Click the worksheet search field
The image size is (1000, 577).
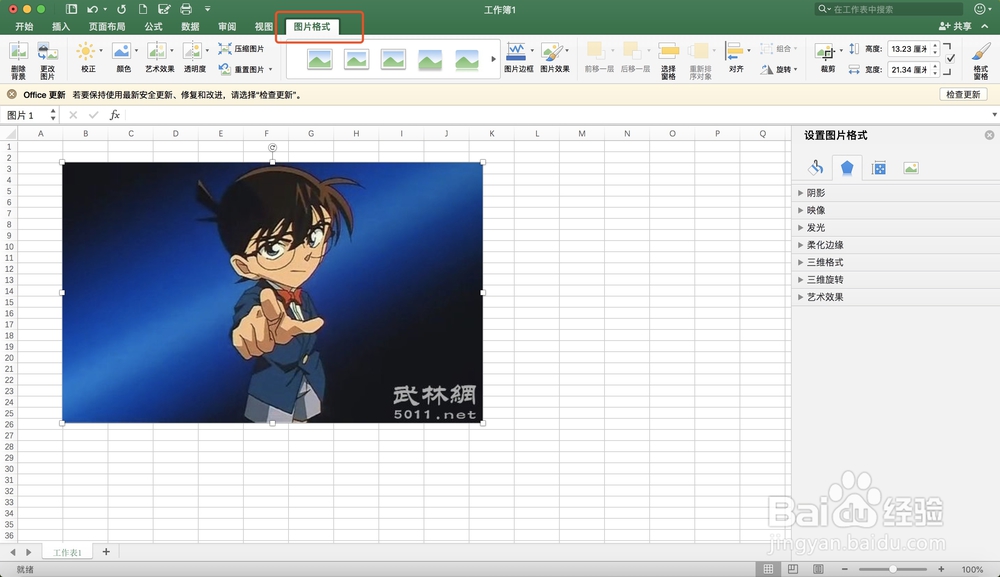[x=888, y=9]
